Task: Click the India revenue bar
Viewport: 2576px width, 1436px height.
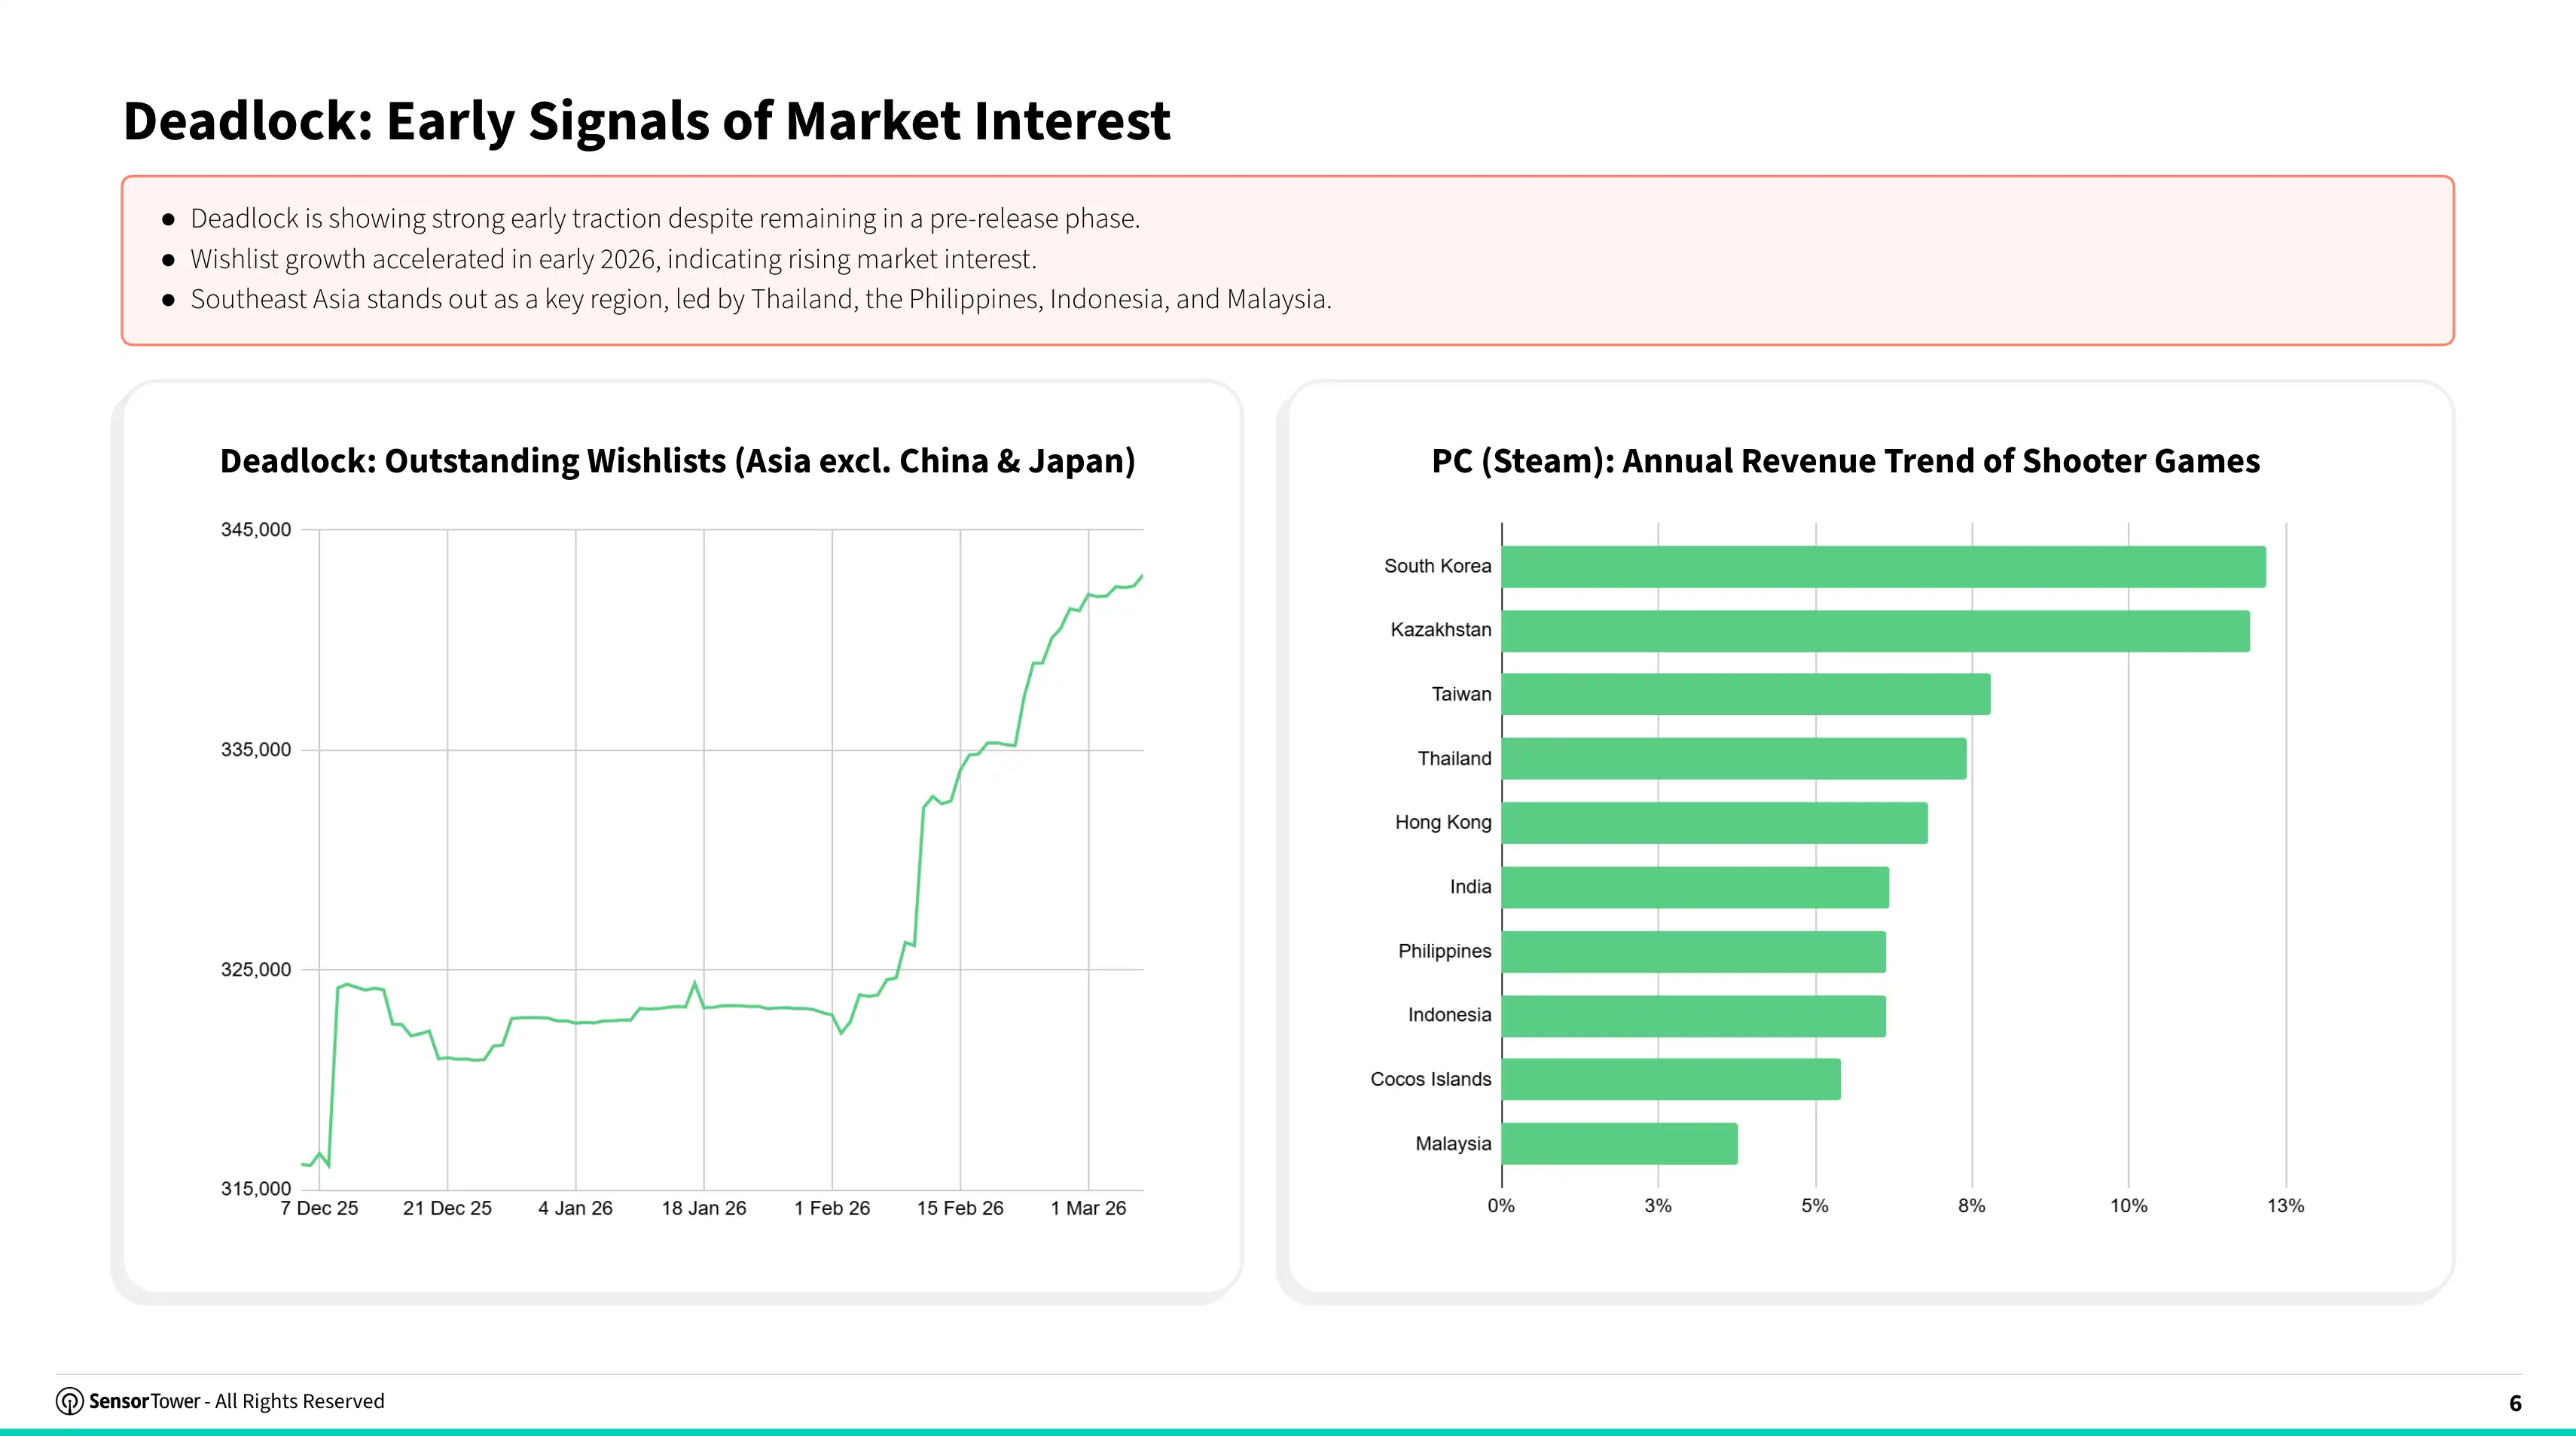Action: (x=1696, y=888)
